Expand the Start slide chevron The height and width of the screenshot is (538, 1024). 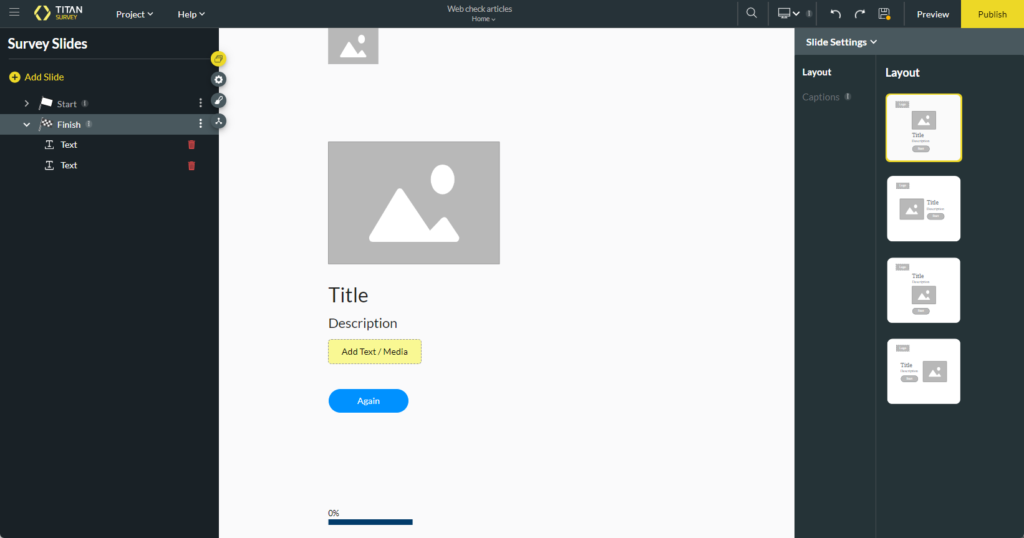click(26, 104)
